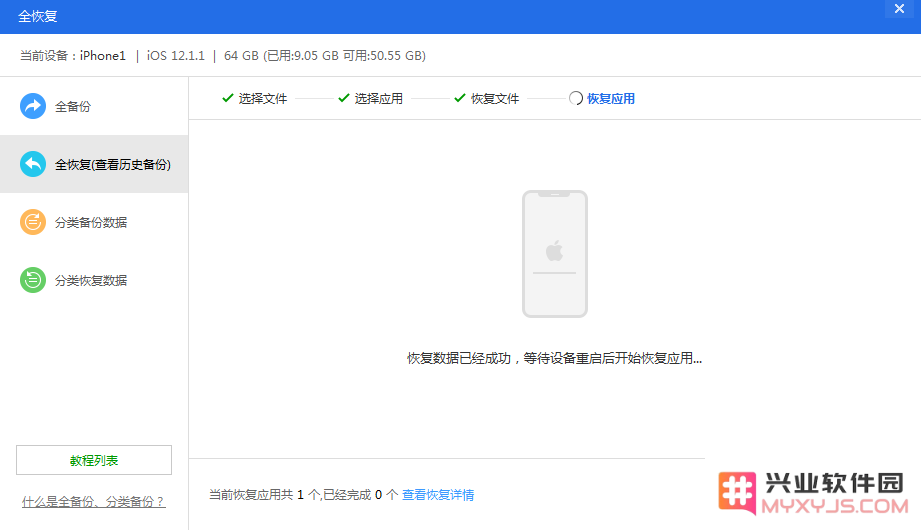The image size is (921, 530).
Task: Open 分类备份数据 from the sidebar
Action: (94, 222)
